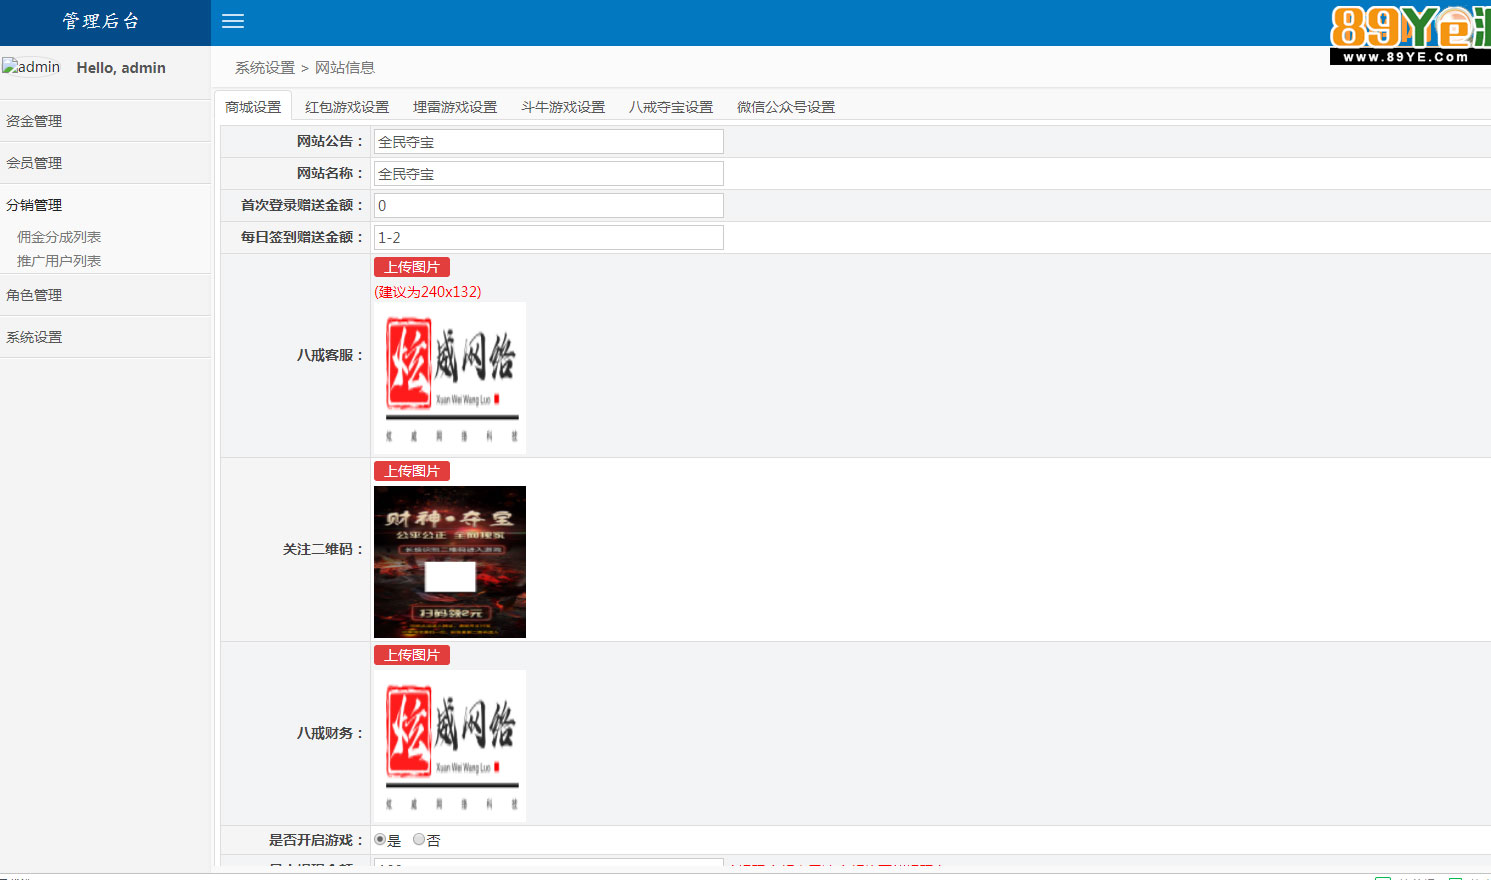
Task: Expand the 角色管理 sidebar section
Action: coord(105,295)
